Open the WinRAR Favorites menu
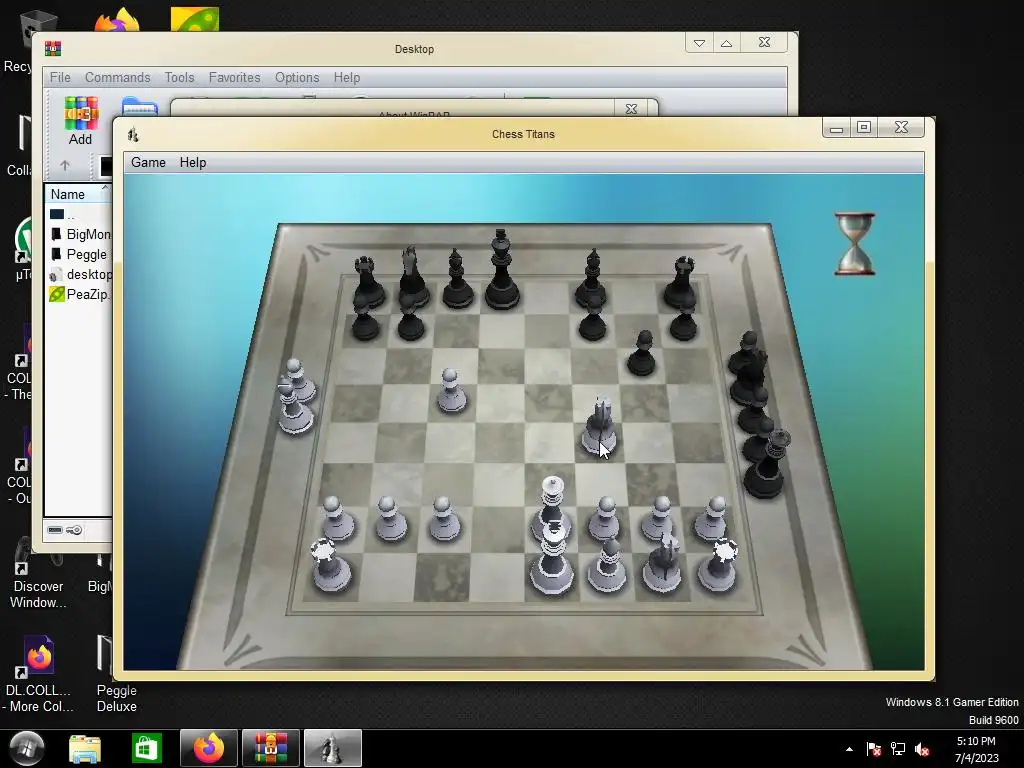 [234, 77]
